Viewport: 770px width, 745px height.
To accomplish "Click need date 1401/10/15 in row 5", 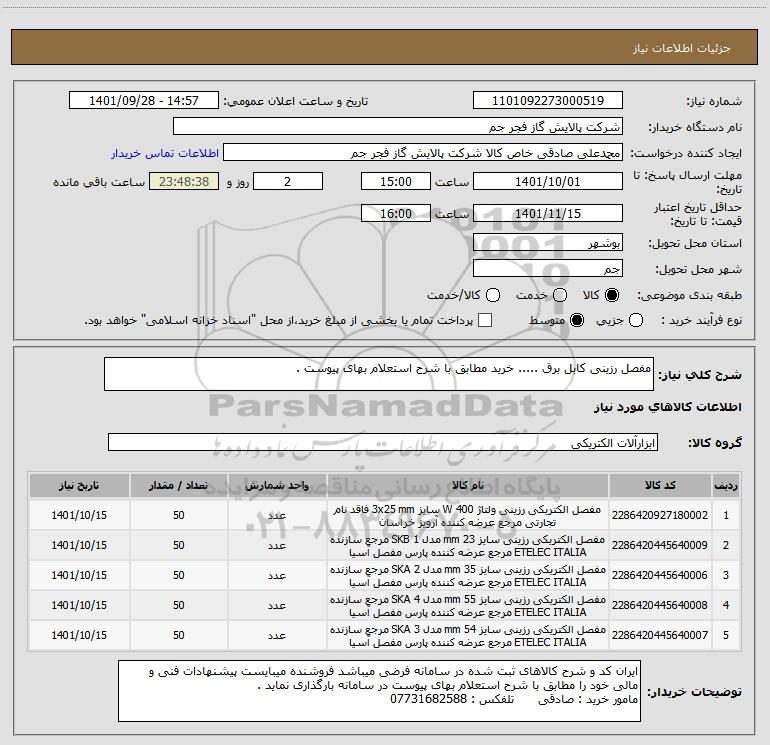I will point(79,635).
